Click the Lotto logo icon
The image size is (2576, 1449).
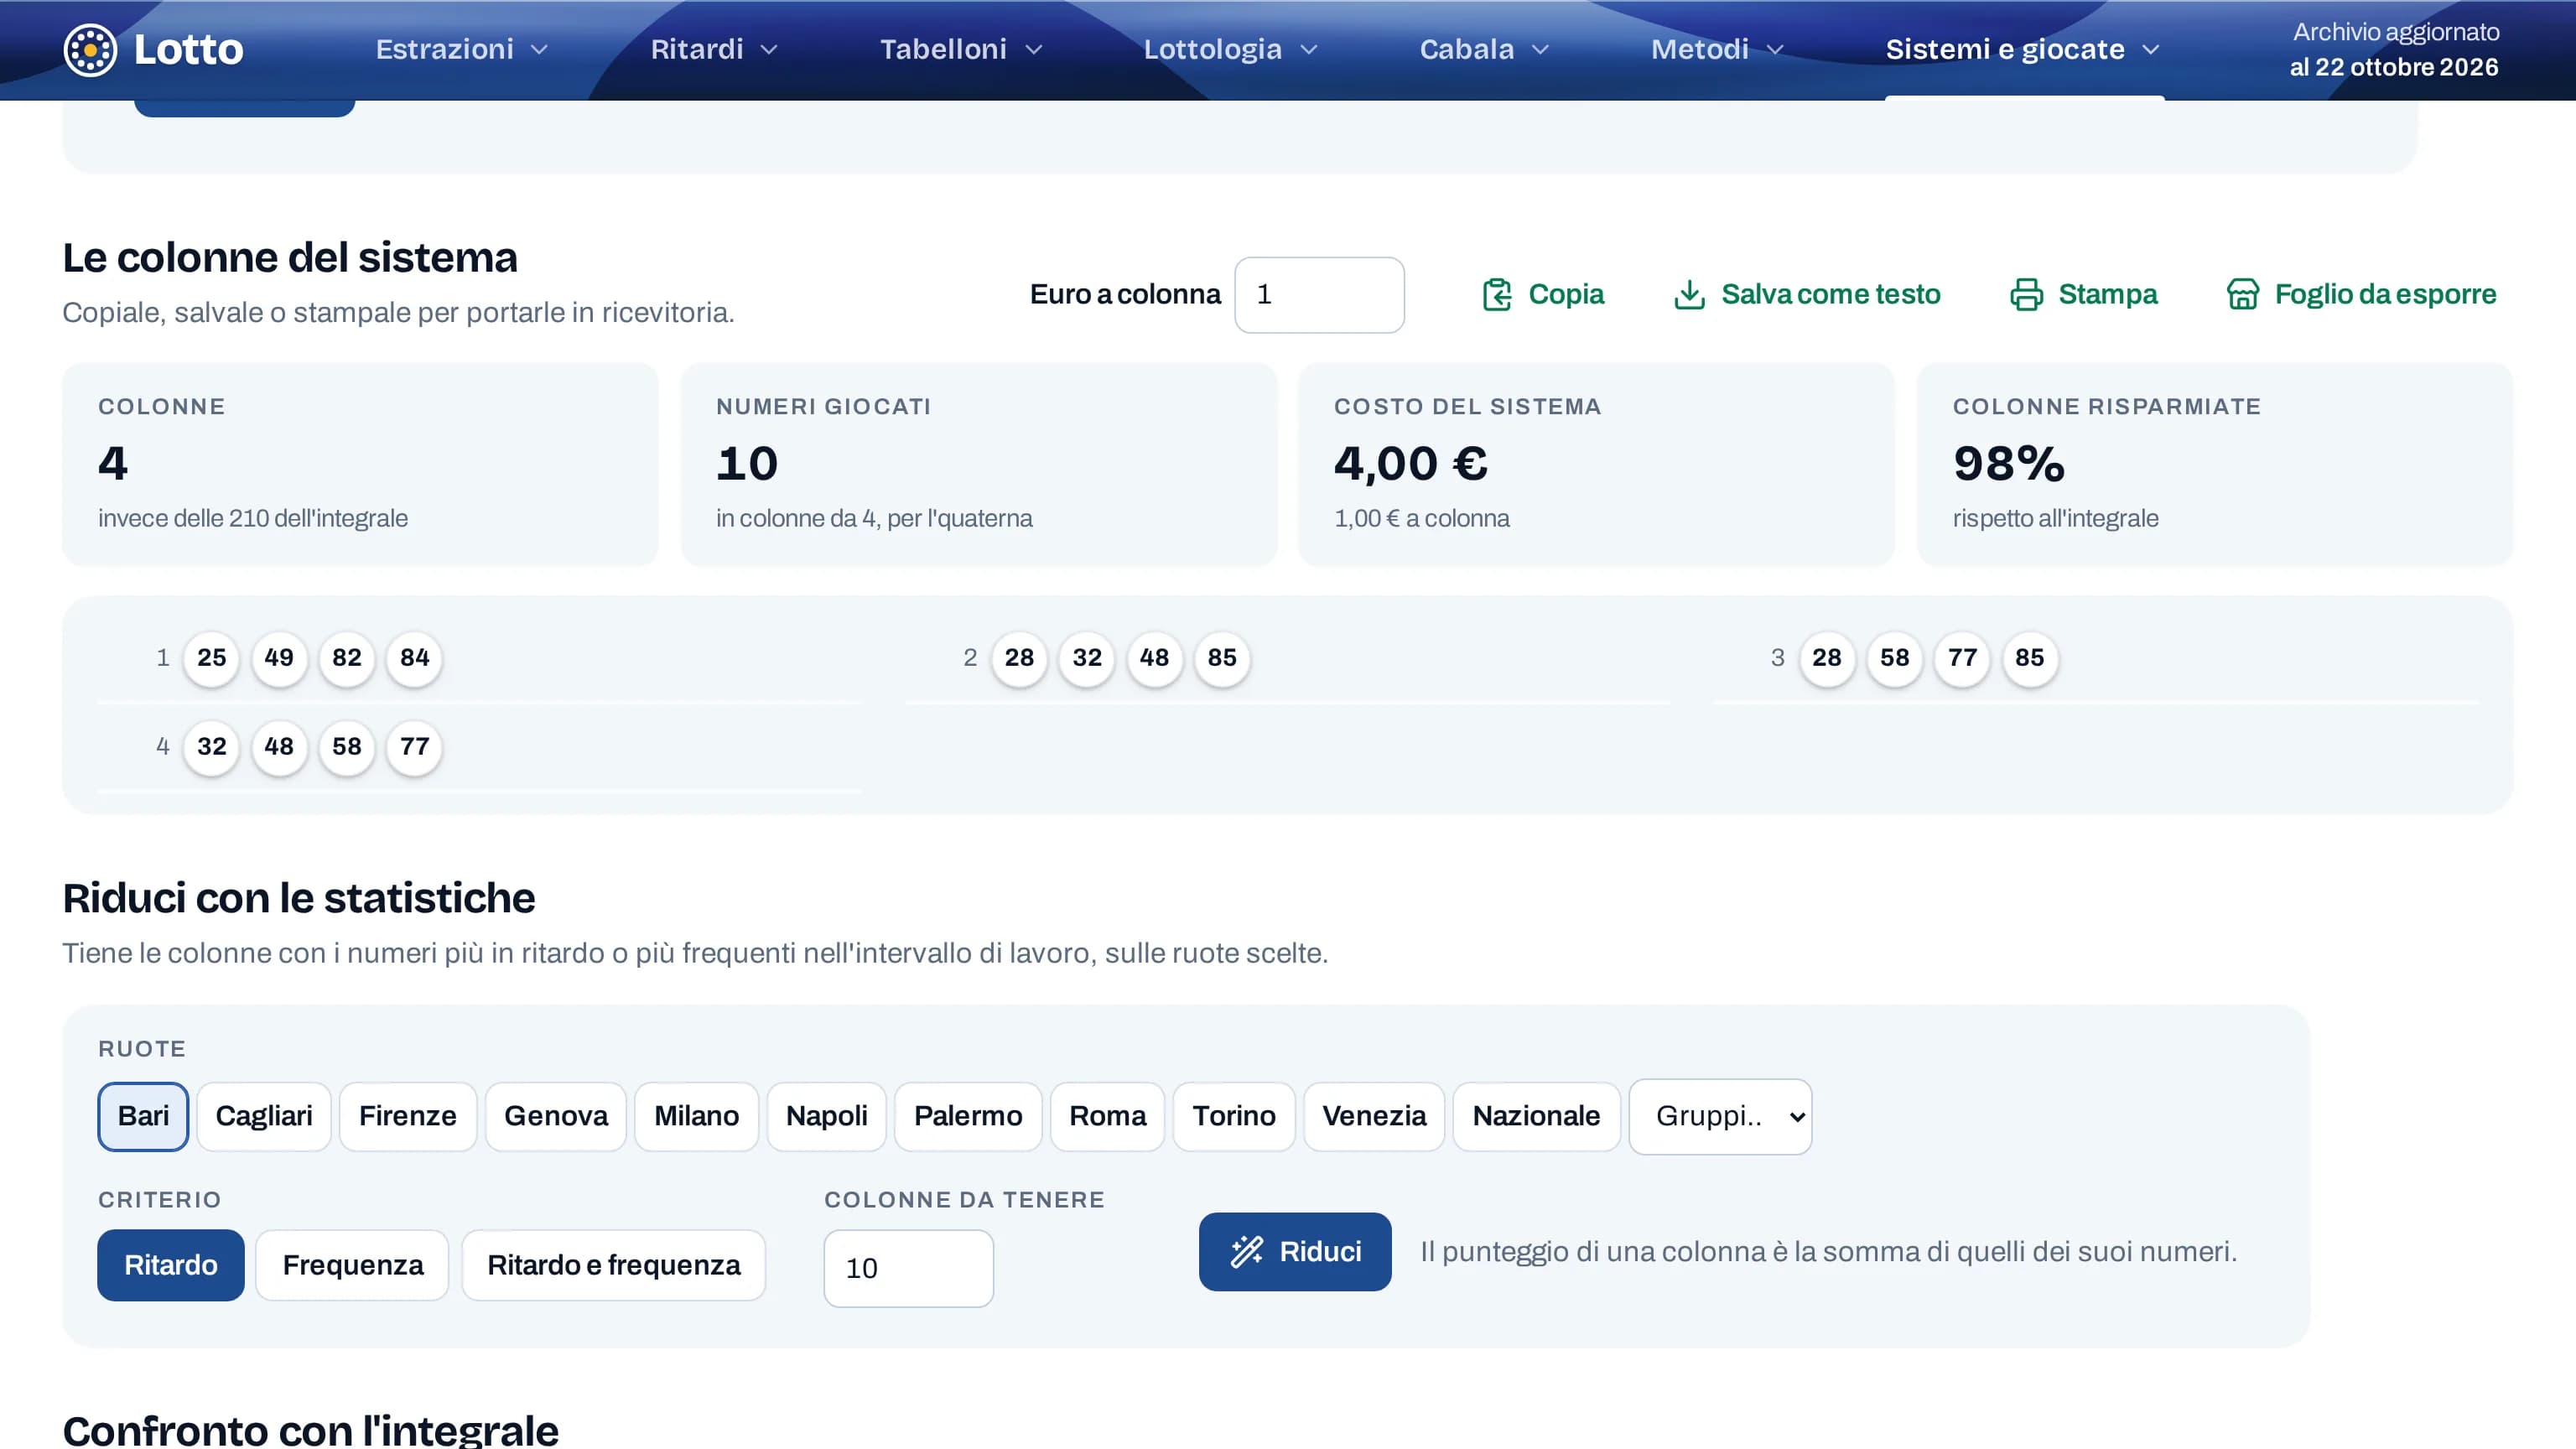click(90, 49)
